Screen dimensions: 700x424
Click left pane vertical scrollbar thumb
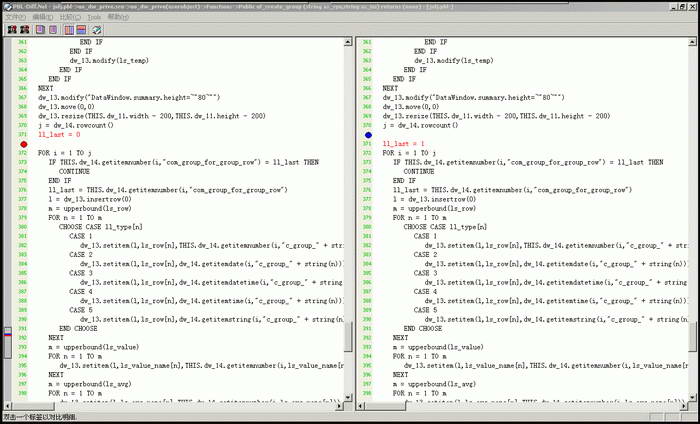coord(348,336)
